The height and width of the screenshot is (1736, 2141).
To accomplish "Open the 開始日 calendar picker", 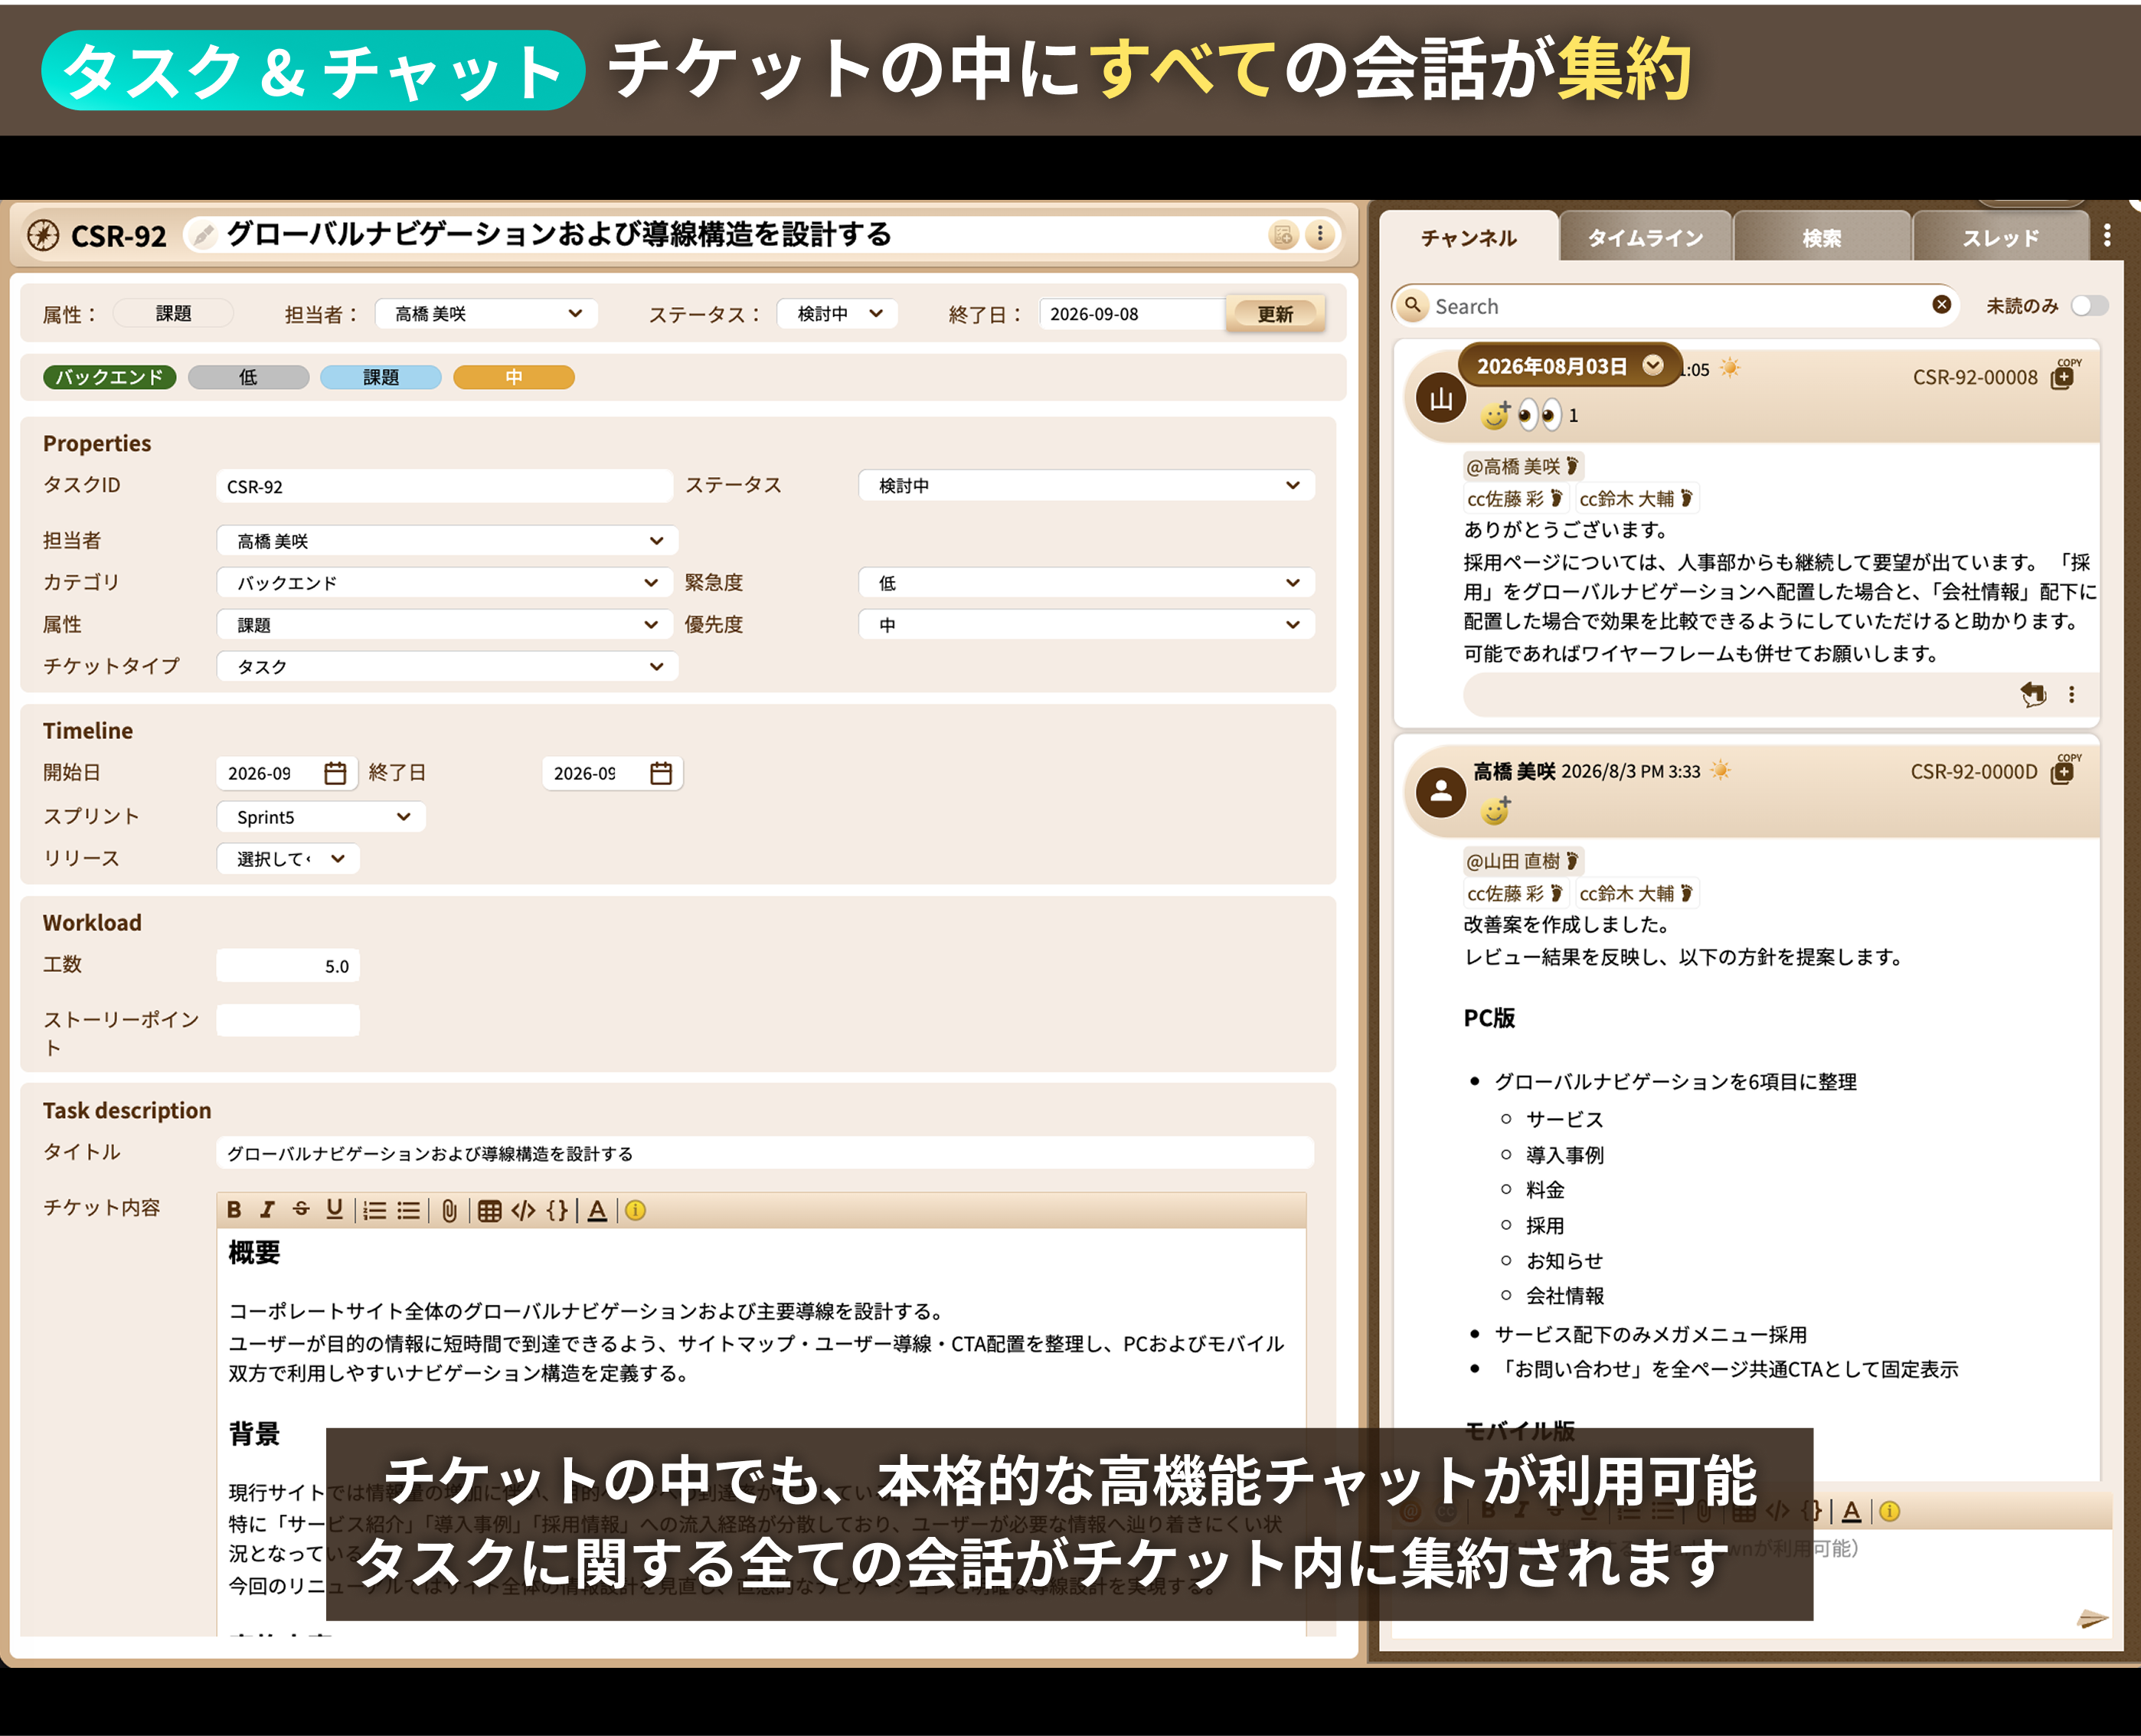I will point(335,773).
